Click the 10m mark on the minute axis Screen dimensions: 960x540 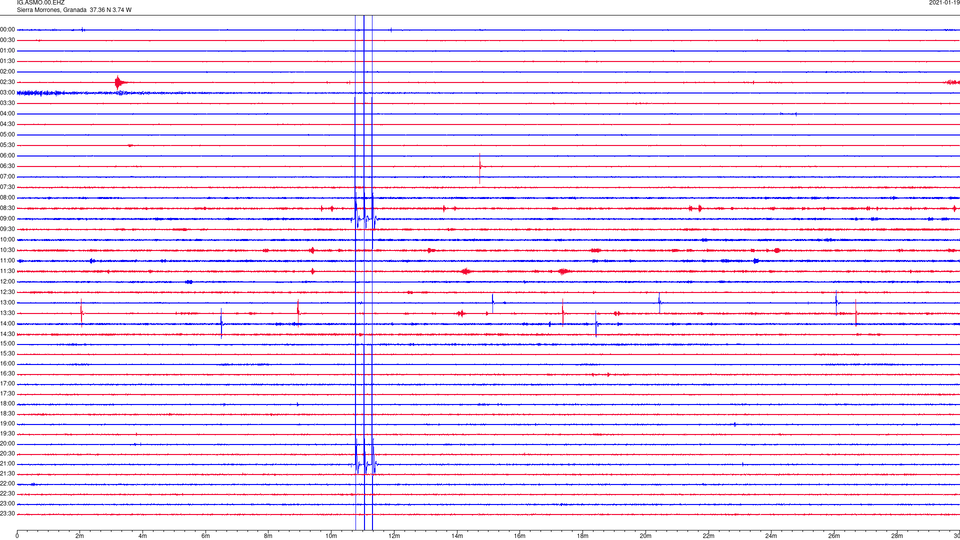click(331, 536)
